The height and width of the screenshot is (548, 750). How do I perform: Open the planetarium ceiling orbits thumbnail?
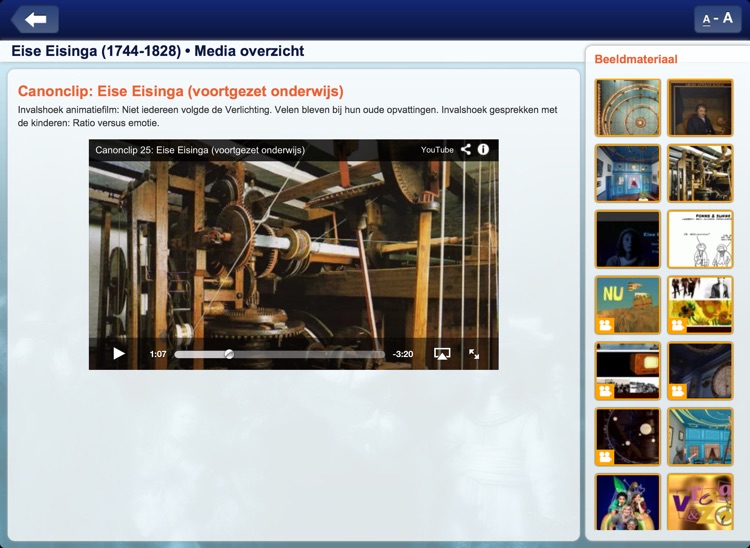tap(628, 108)
